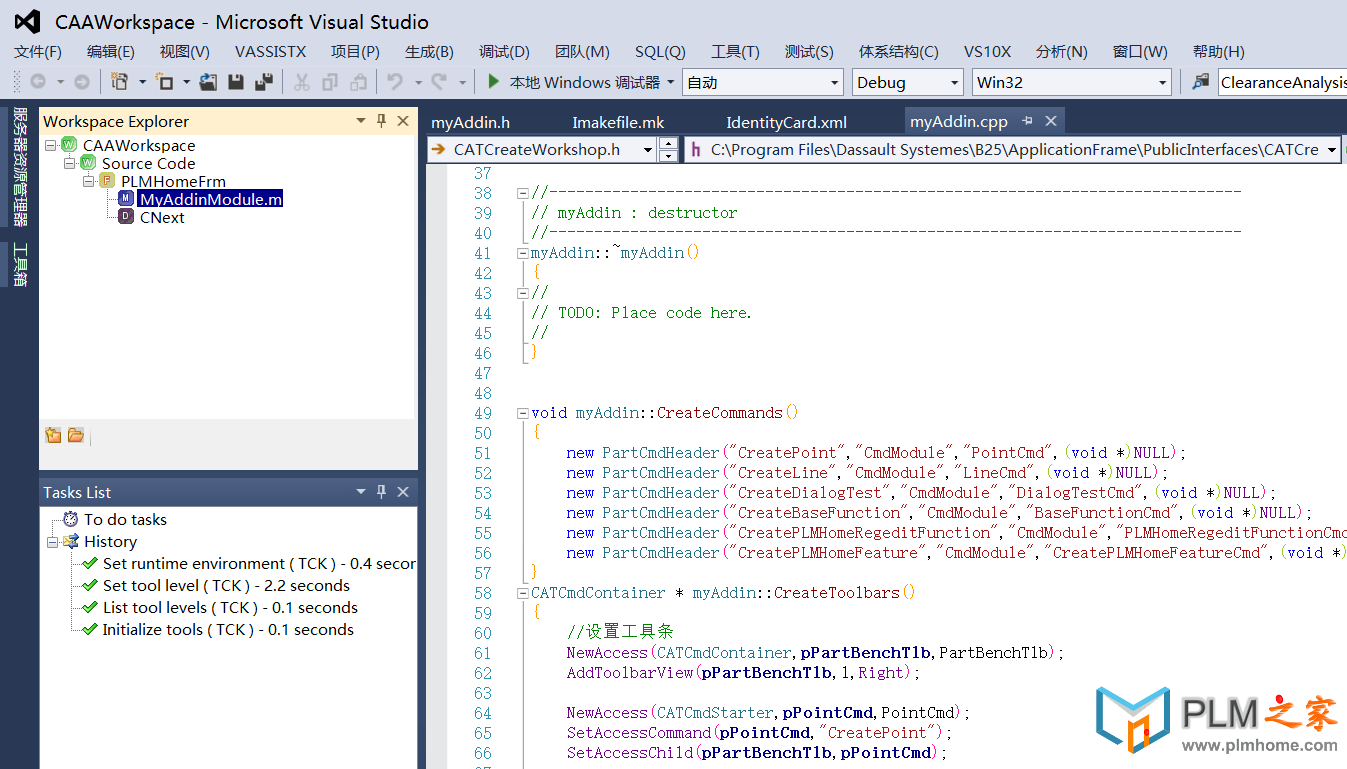
Task: Collapse the destructor comment block outline
Action: tap(522, 193)
